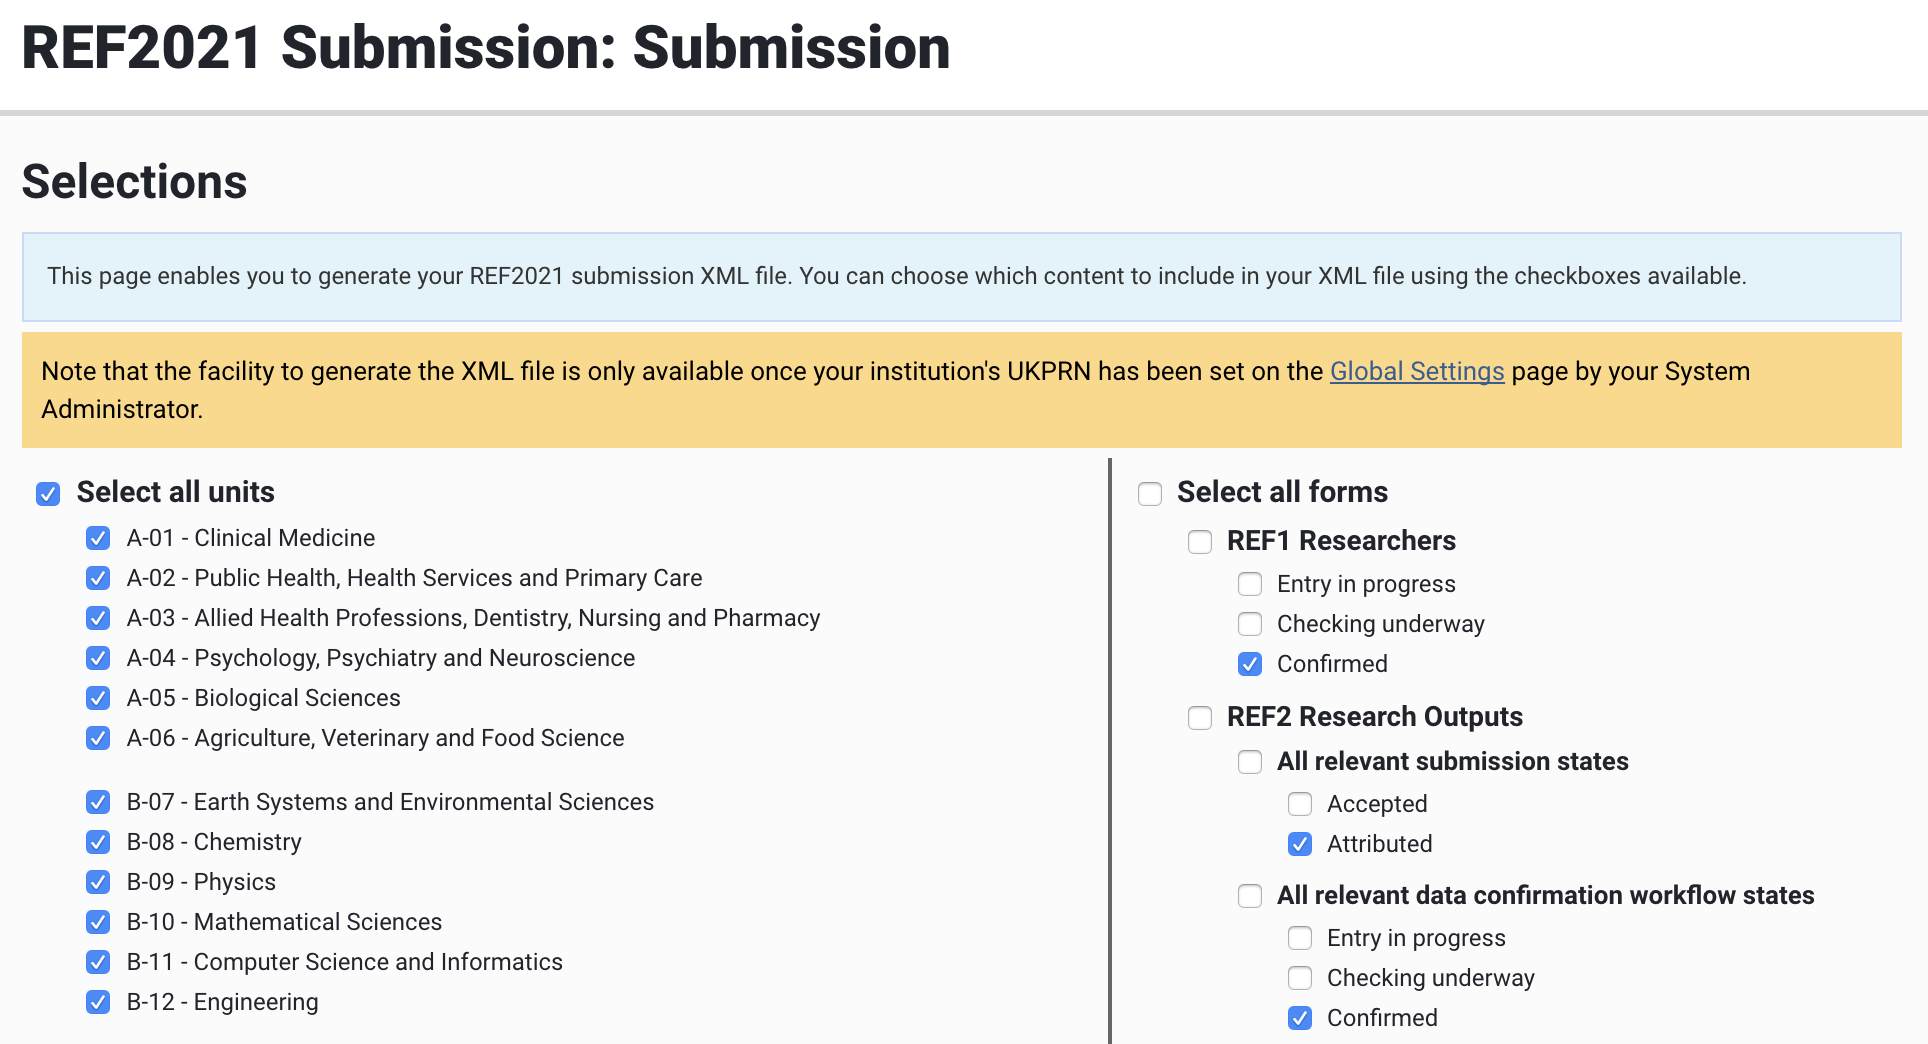Uncheck A-03 Allied Health Professions unit

[x=98, y=618]
